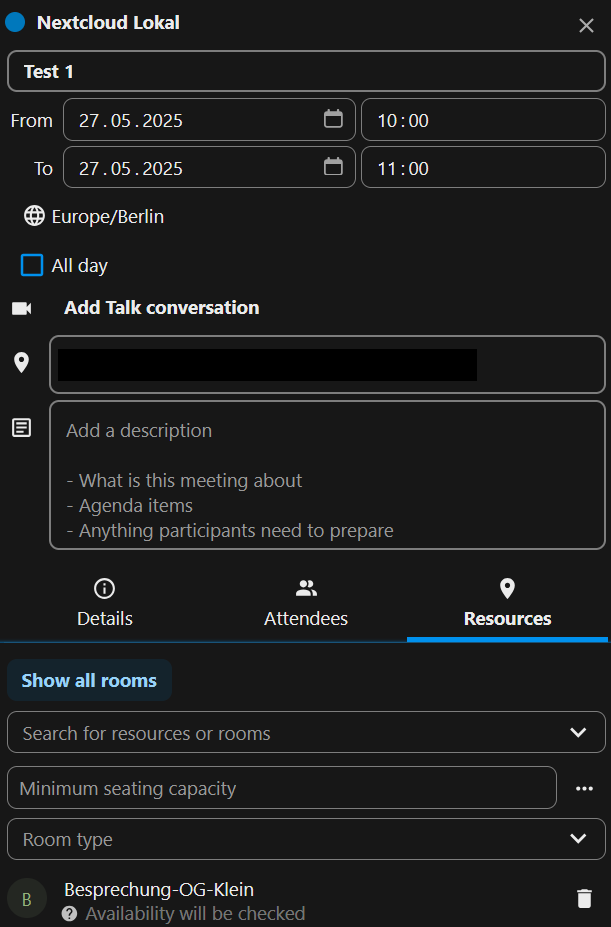Open the From date calendar picker icon
The image size is (611, 927).
[x=333, y=119]
